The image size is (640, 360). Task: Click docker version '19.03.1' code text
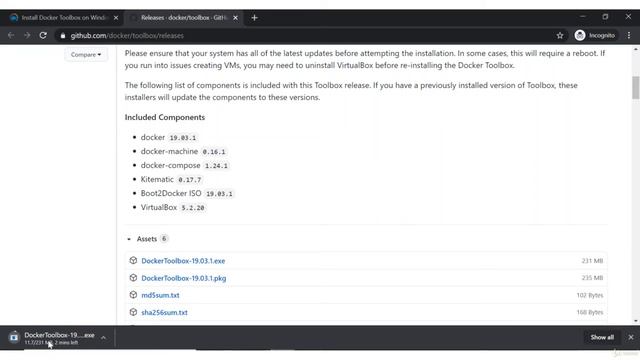tap(183, 138)
